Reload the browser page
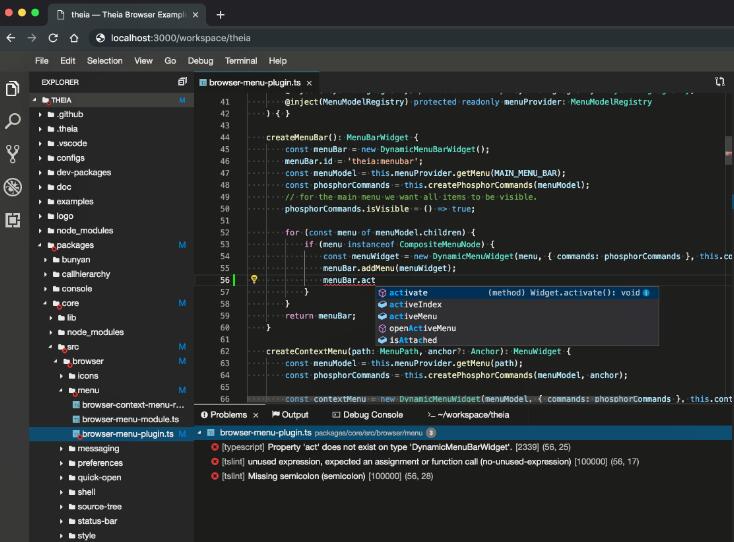 point(53,38)
